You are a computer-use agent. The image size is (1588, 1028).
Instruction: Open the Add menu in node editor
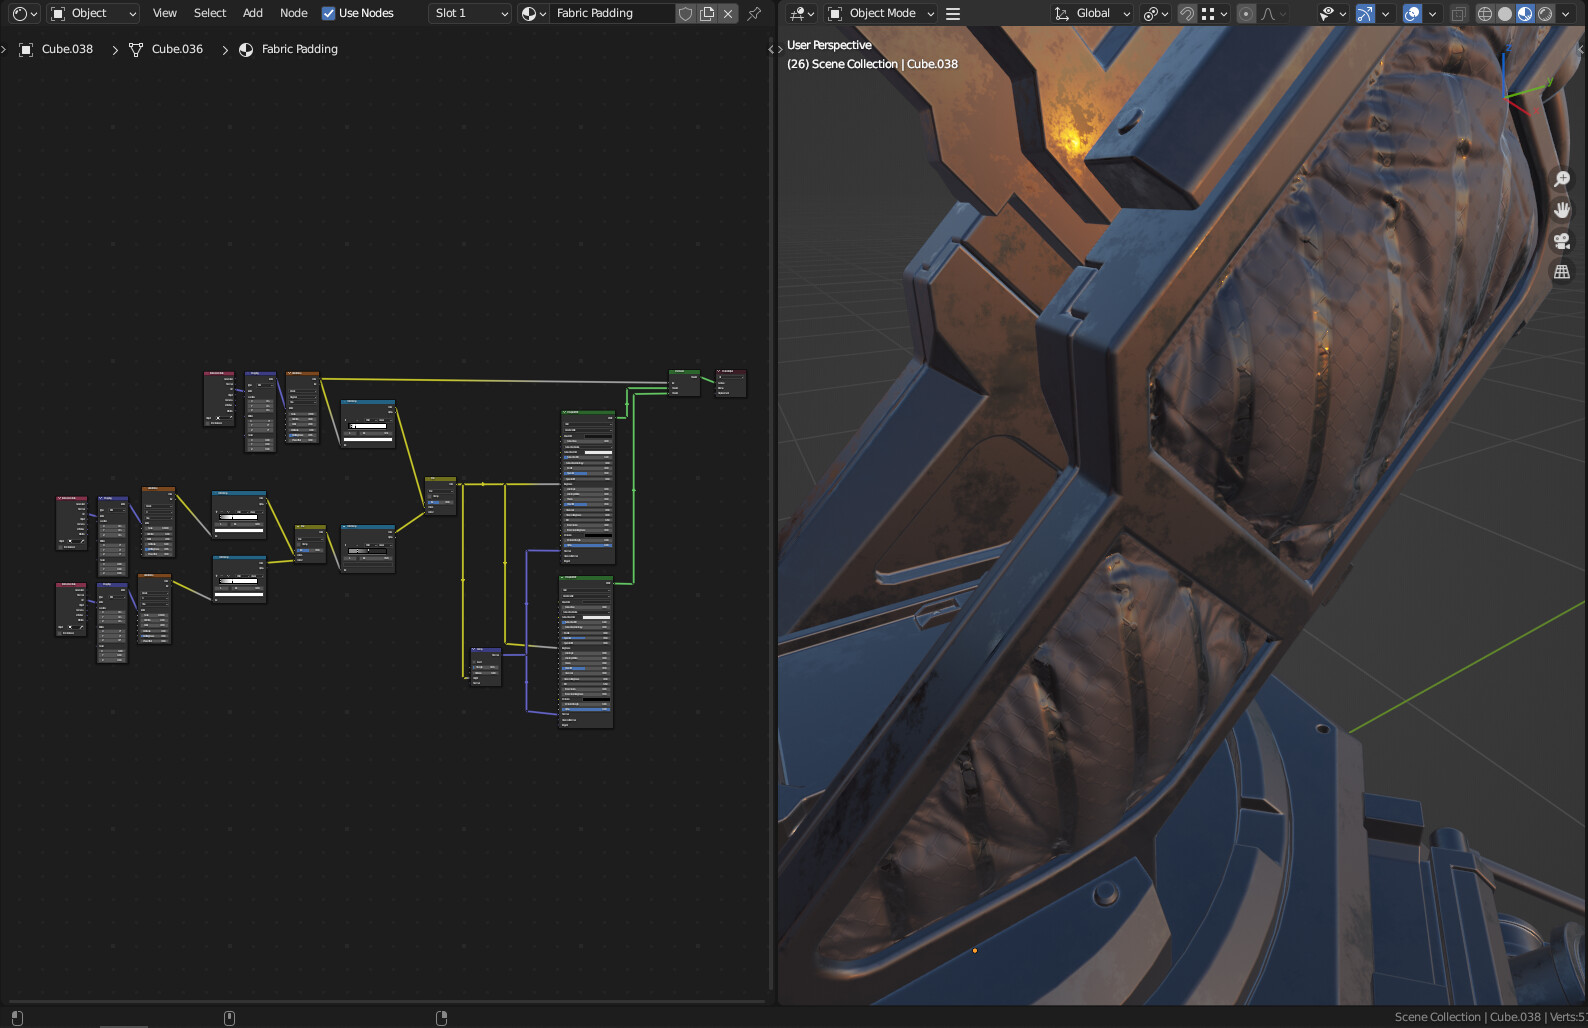(253, 13)
